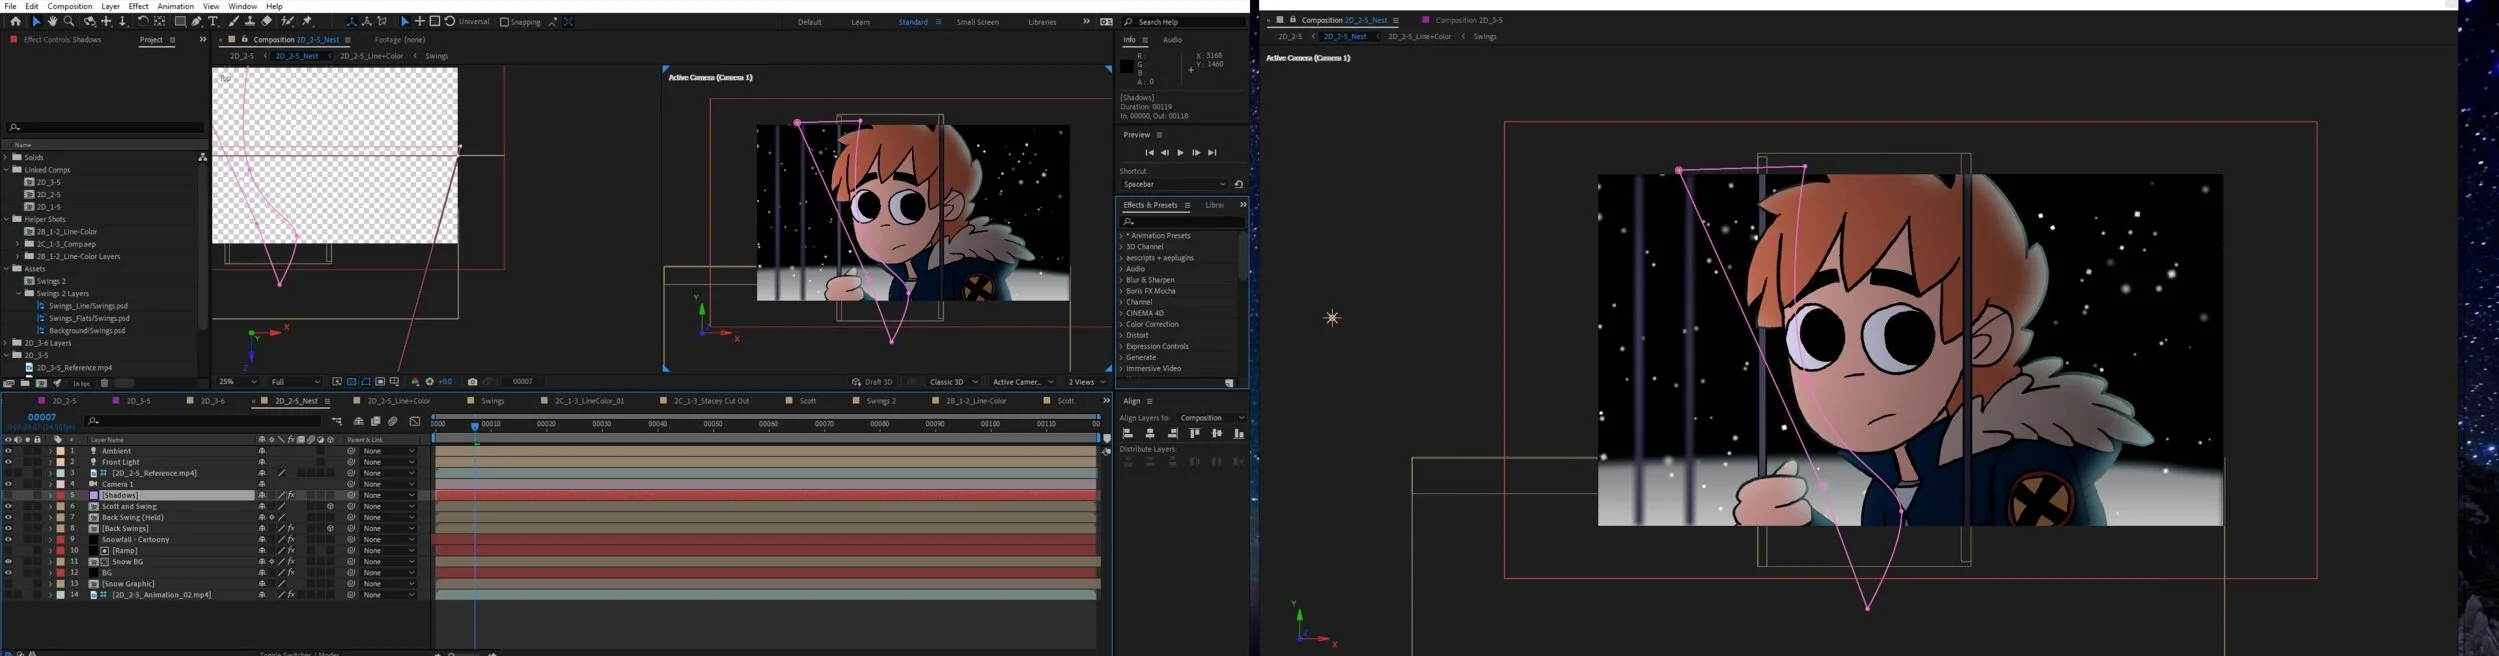Take snapshot with camera icon
Image resolution: width=2499 pixels, height=656 pixels.
click(472, 382)
